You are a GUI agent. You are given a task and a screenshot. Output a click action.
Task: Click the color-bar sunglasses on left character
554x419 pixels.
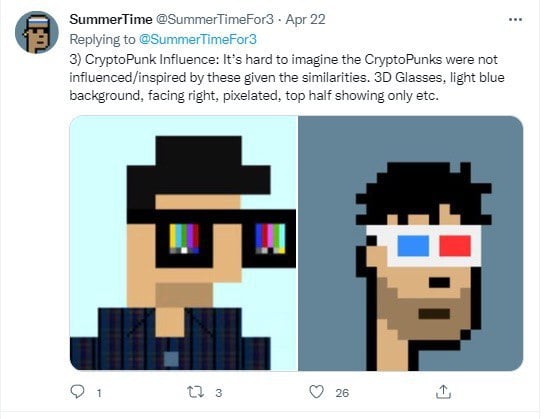[x=211, y=238]
